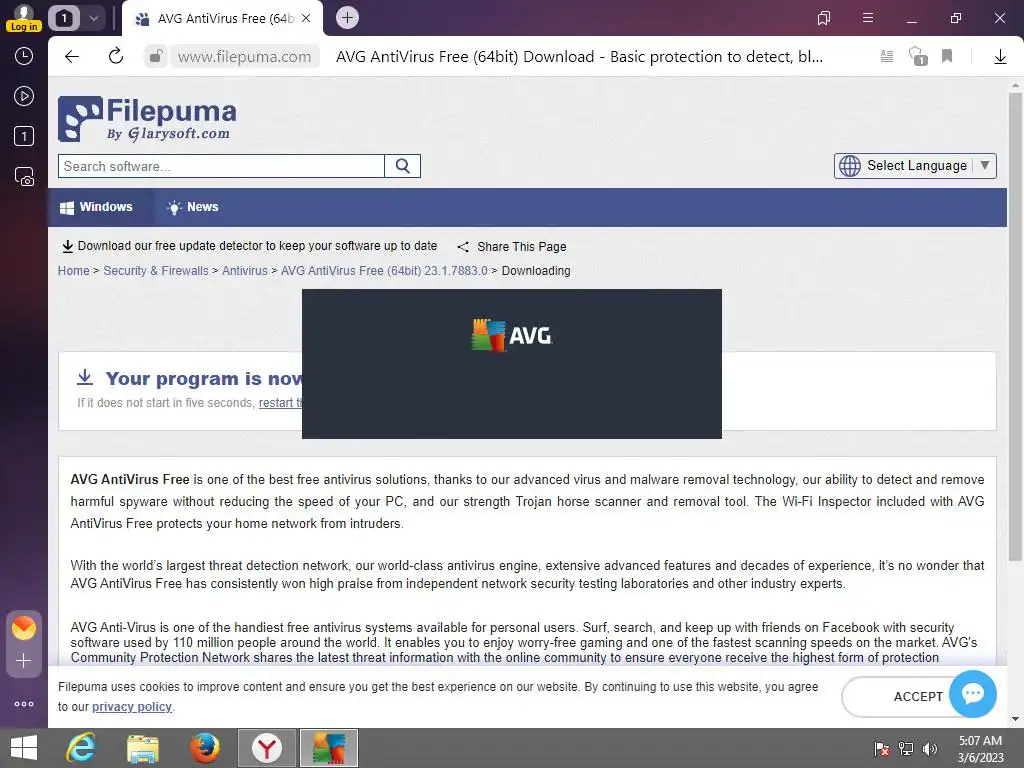Click the site security lock icon
The height and width of the screenshot is (768, 1024).
[x=155, y=57]
